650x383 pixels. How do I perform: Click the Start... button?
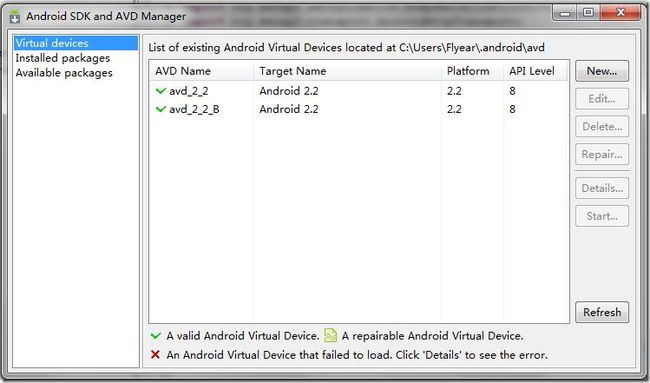click(602, 216)
